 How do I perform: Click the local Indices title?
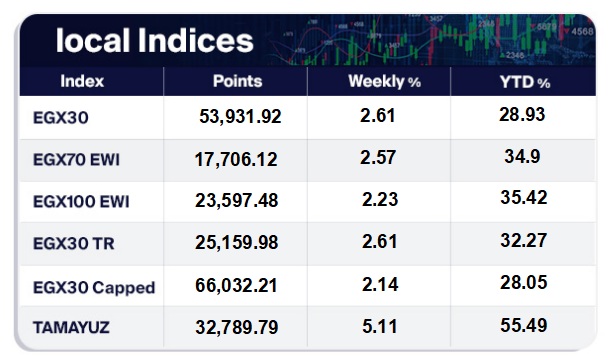[x=154, y=40]
